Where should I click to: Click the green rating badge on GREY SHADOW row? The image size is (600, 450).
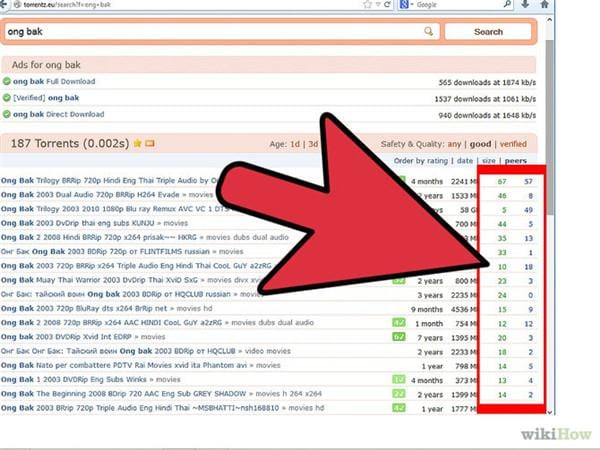(x=399, y=394)
